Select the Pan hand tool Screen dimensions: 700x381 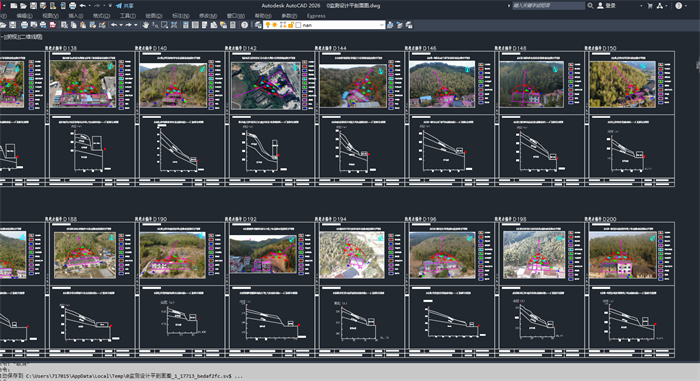(146, 25)
